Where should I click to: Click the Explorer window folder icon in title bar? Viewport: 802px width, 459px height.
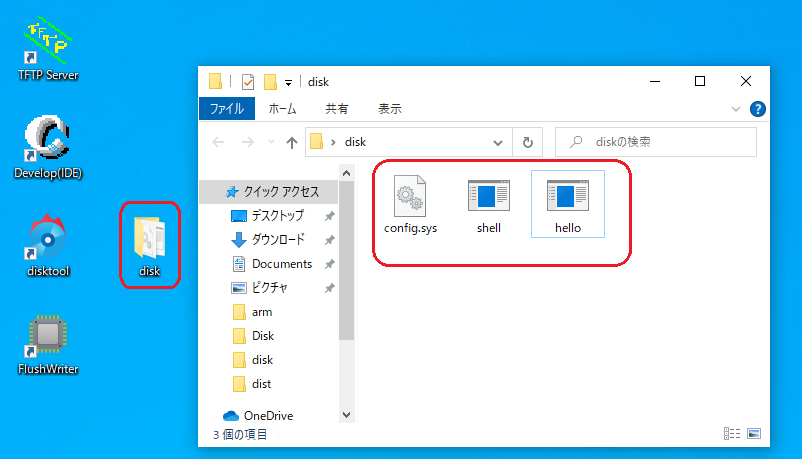point(215,81)
